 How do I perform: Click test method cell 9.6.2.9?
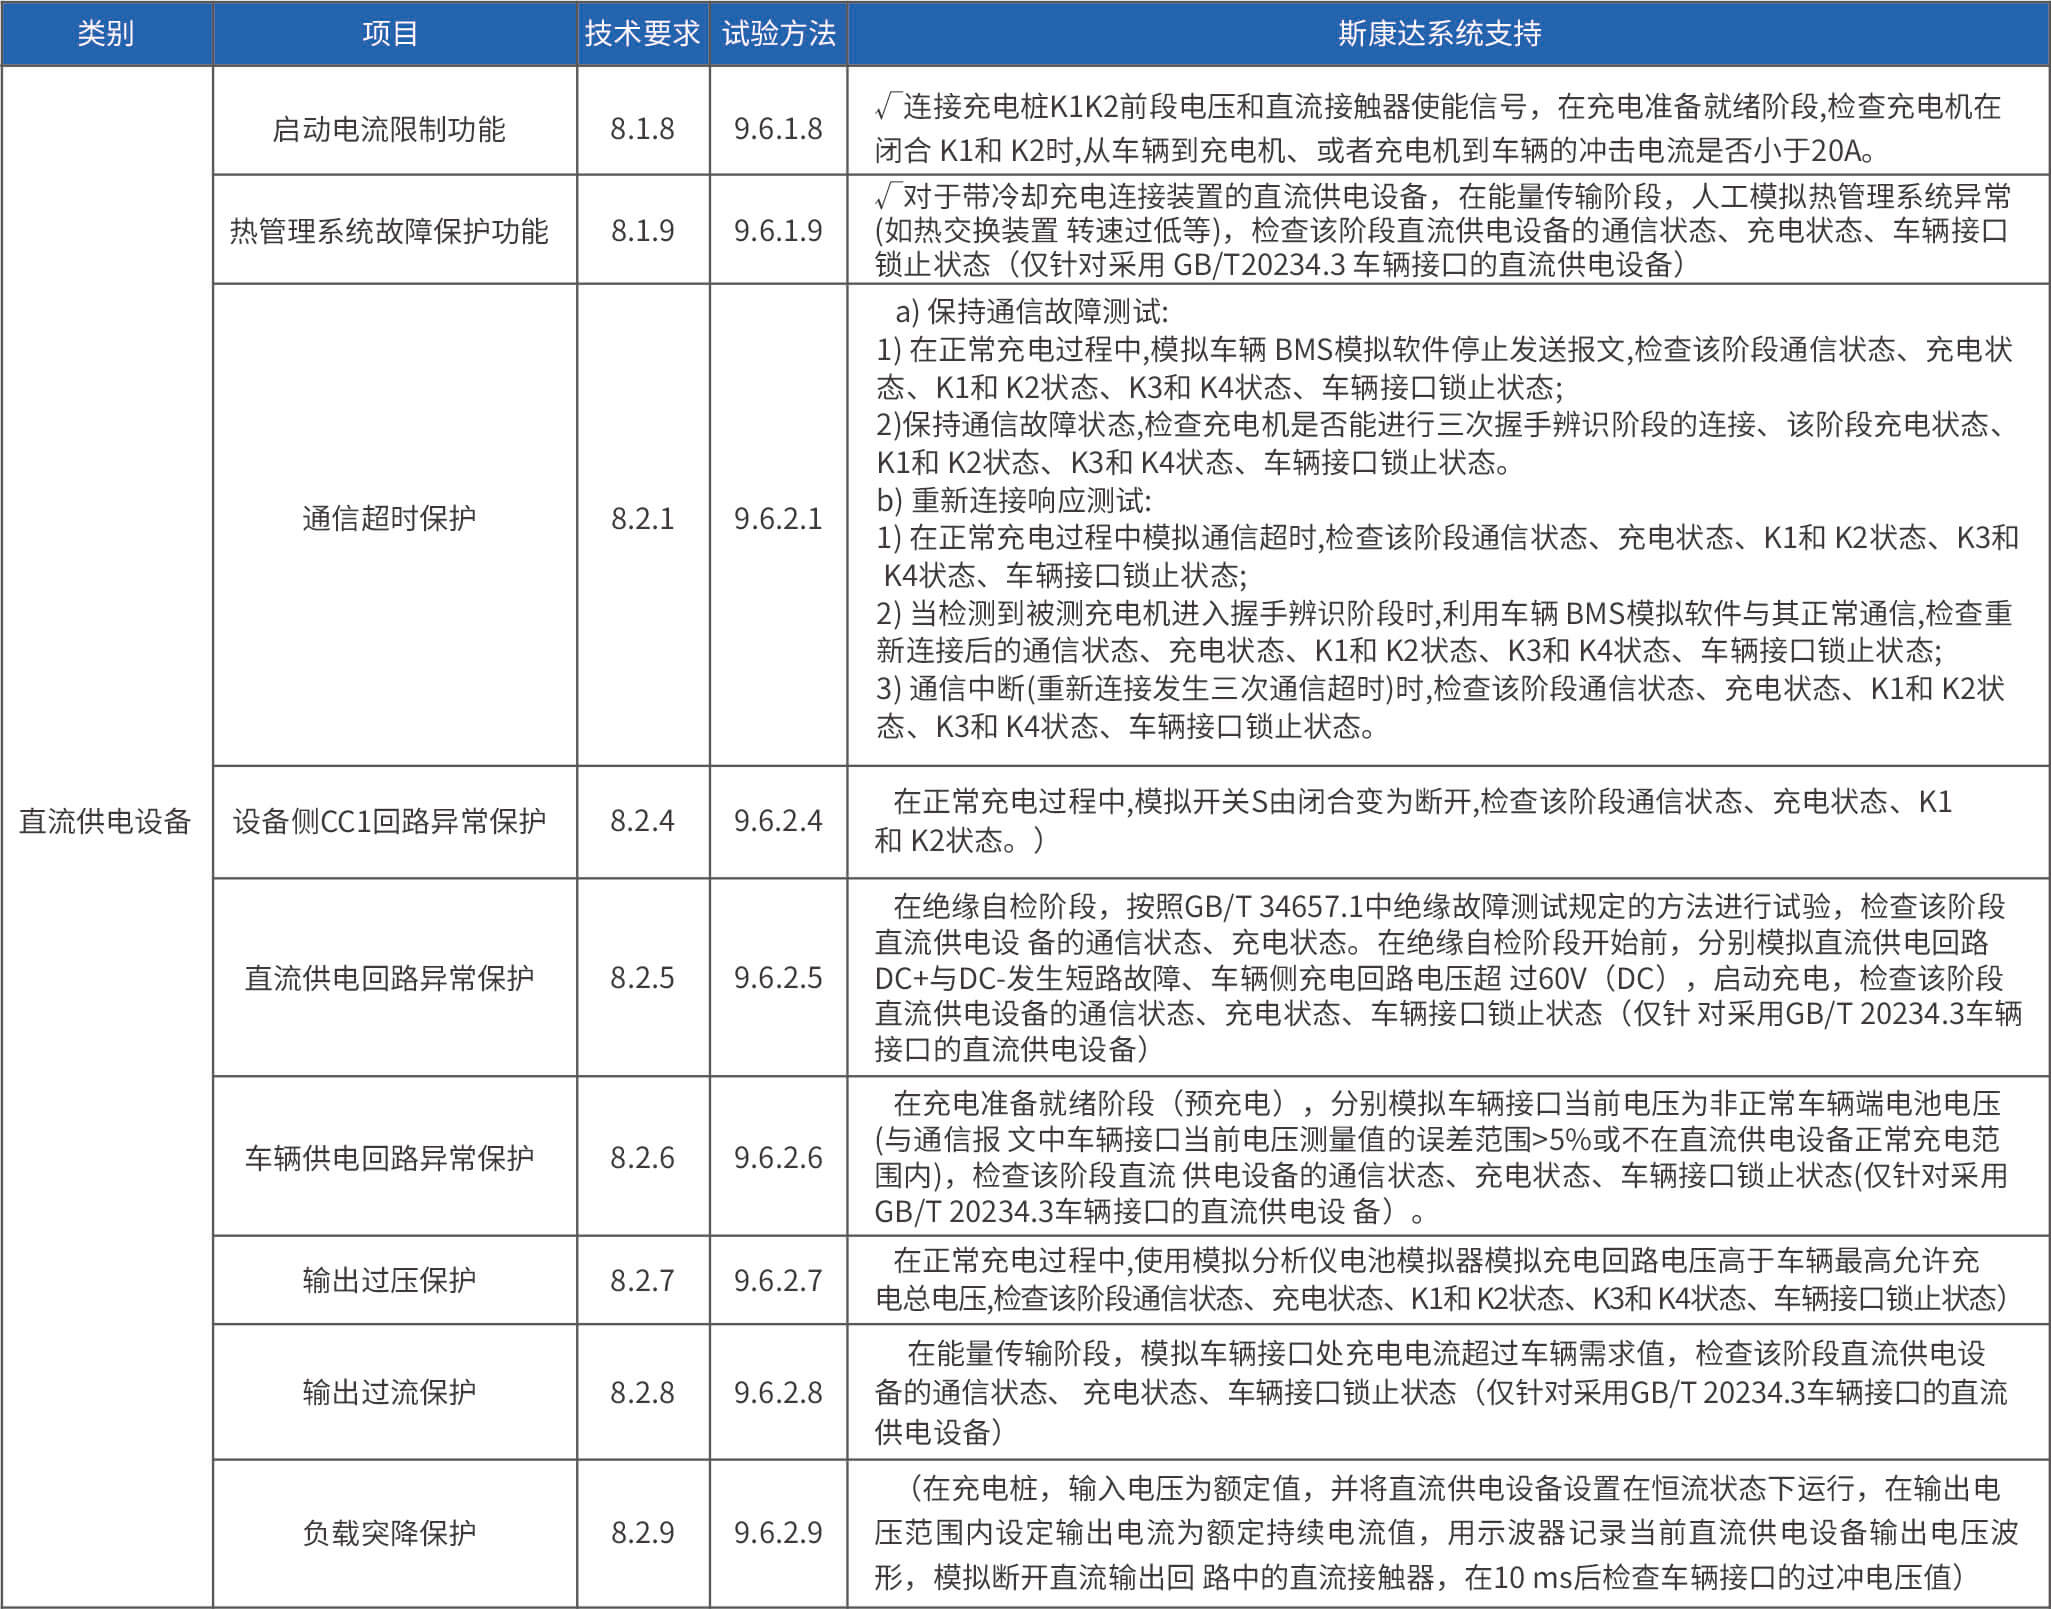coord(778,1532)
